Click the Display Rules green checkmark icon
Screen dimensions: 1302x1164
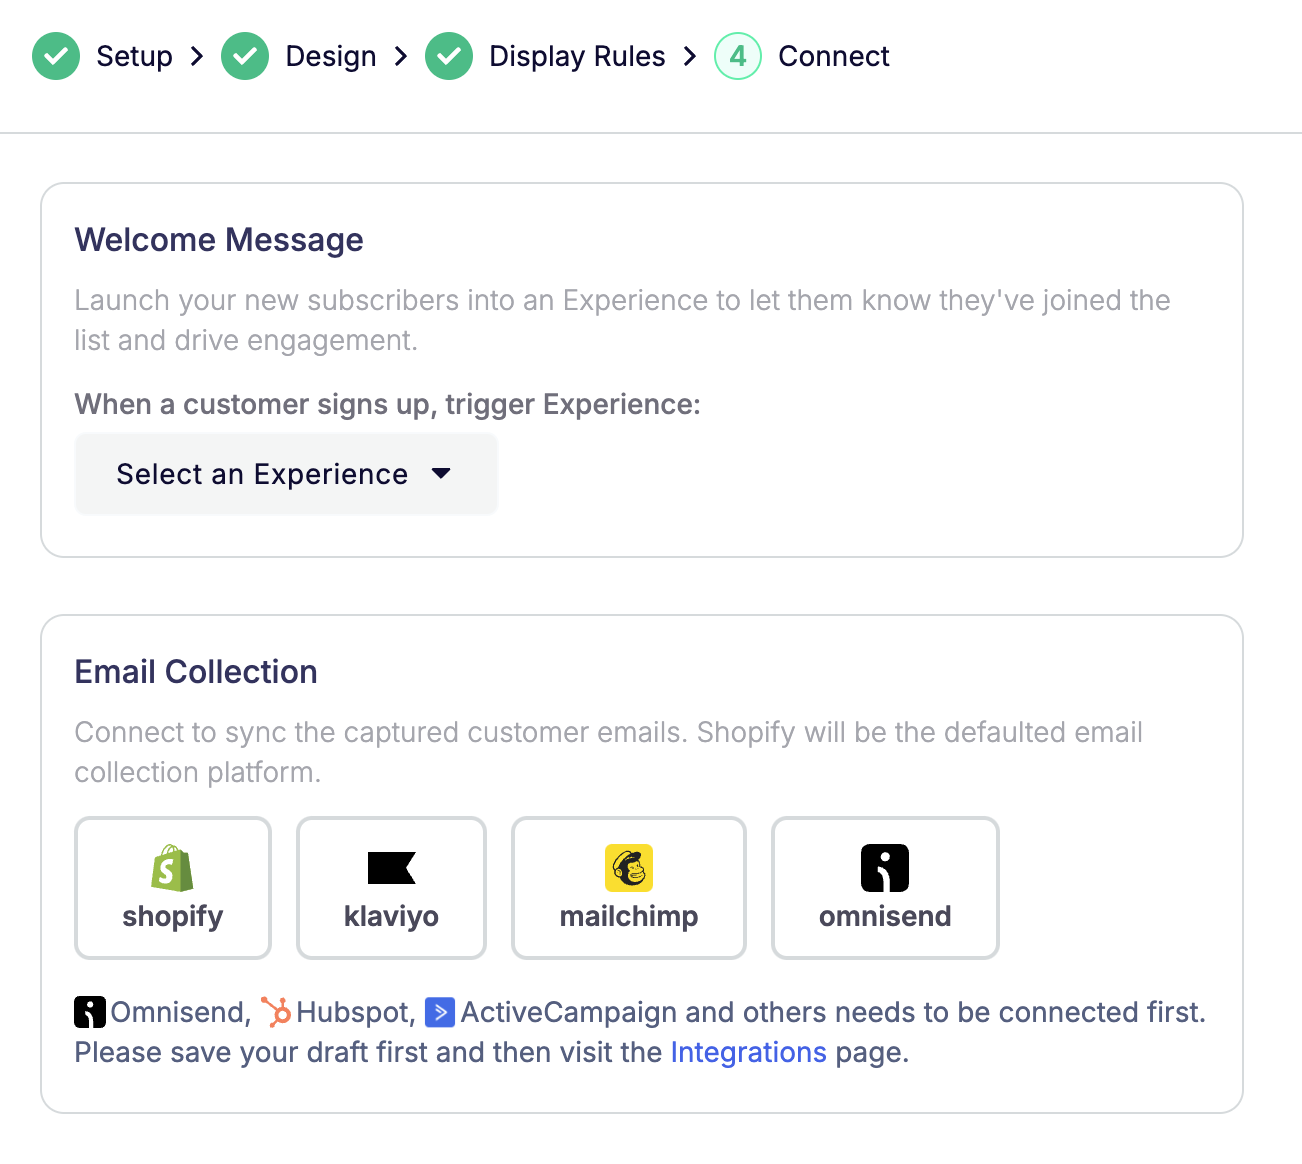click(x=449, y=56)
